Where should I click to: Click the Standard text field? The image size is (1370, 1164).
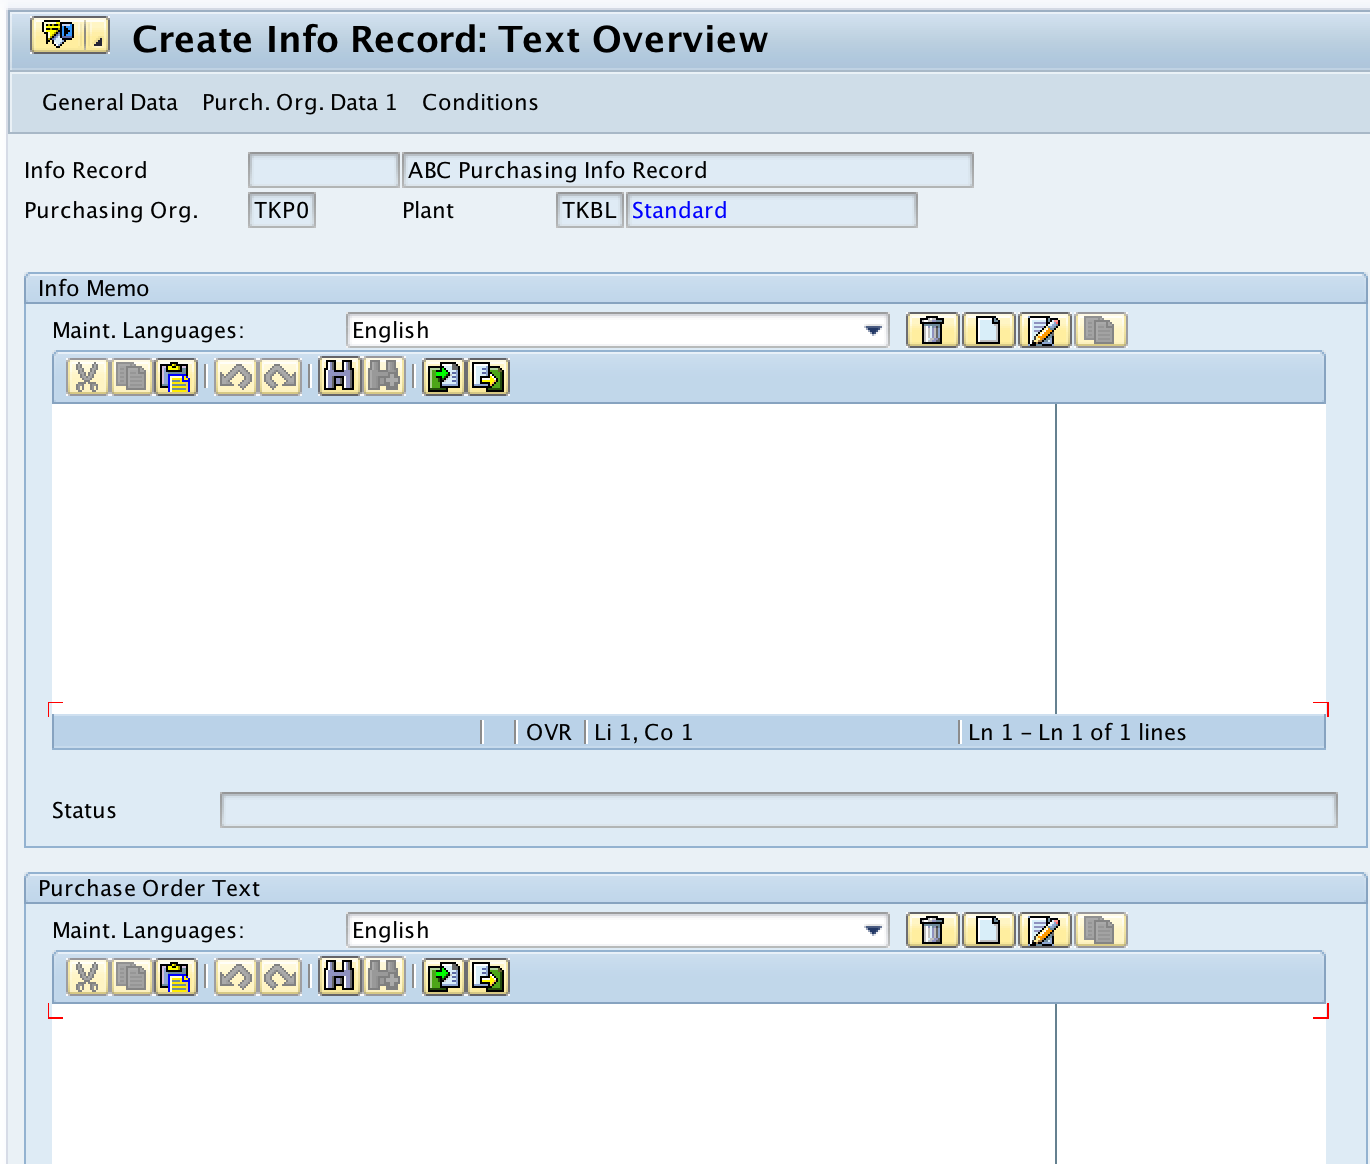tap(771, 210)
